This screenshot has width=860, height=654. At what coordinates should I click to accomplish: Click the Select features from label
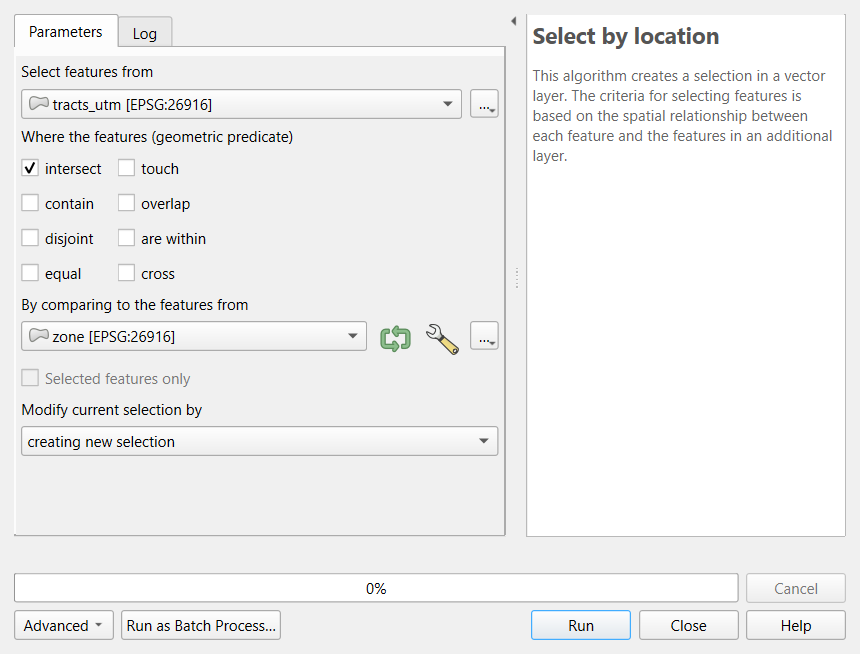87,72
